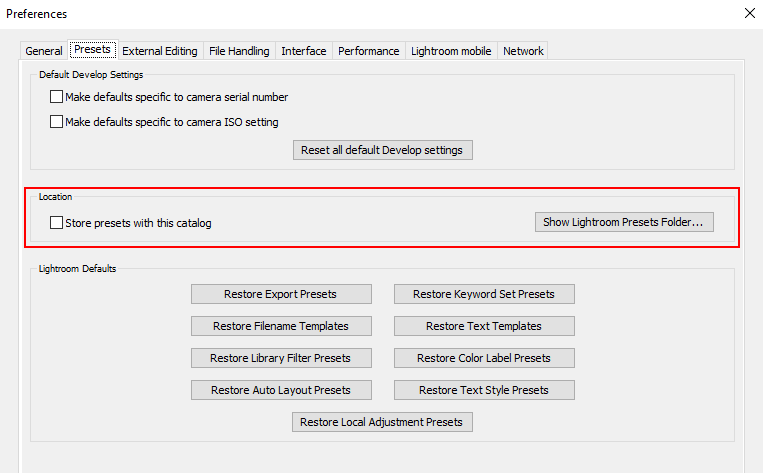Toggle defaults specific to camera ISO setting

[57, 122]
